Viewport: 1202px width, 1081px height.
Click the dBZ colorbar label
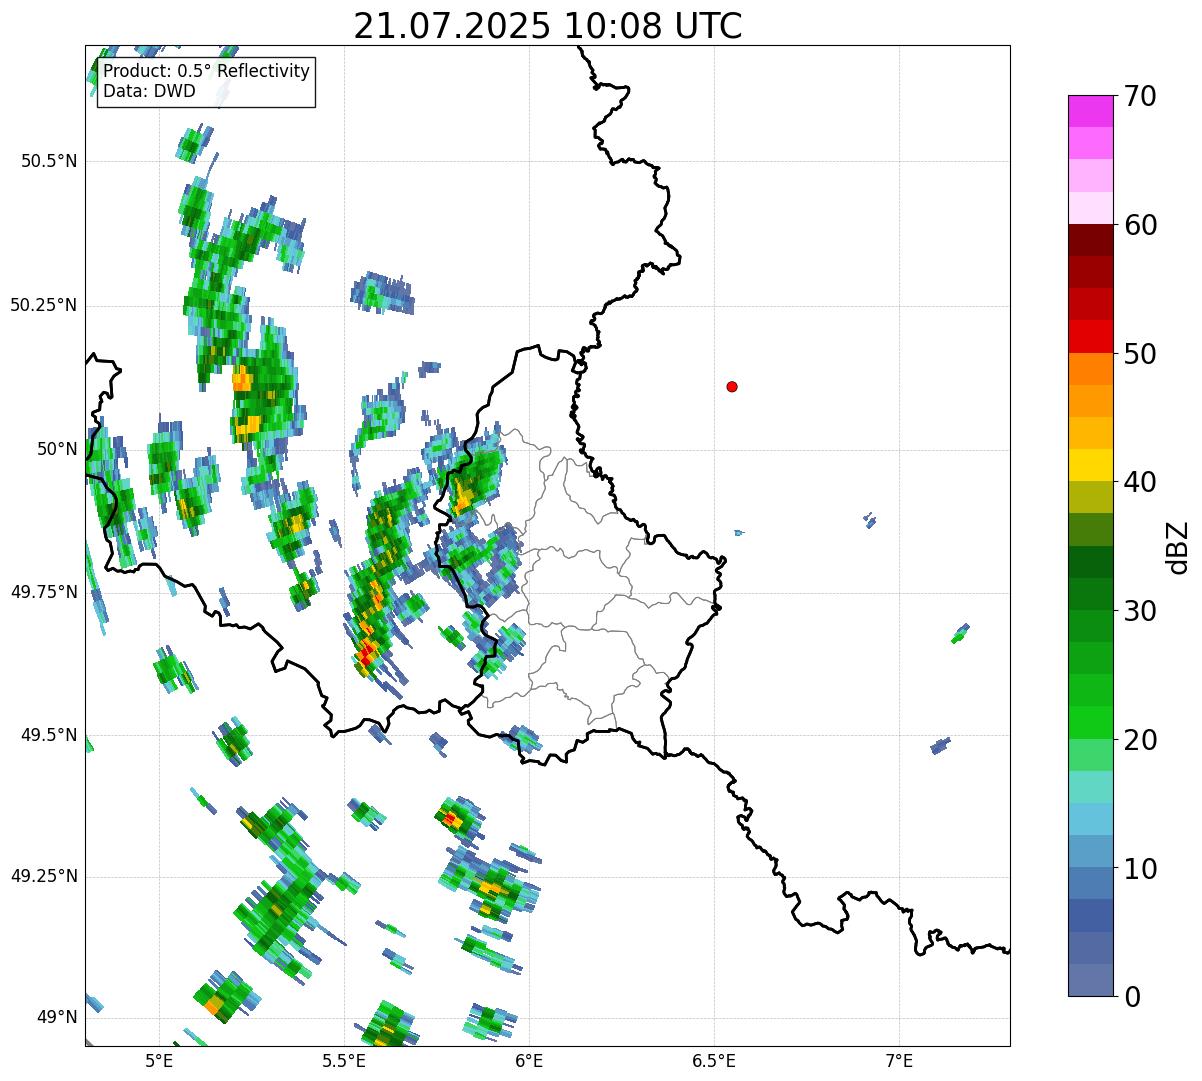coord(1178,546)
